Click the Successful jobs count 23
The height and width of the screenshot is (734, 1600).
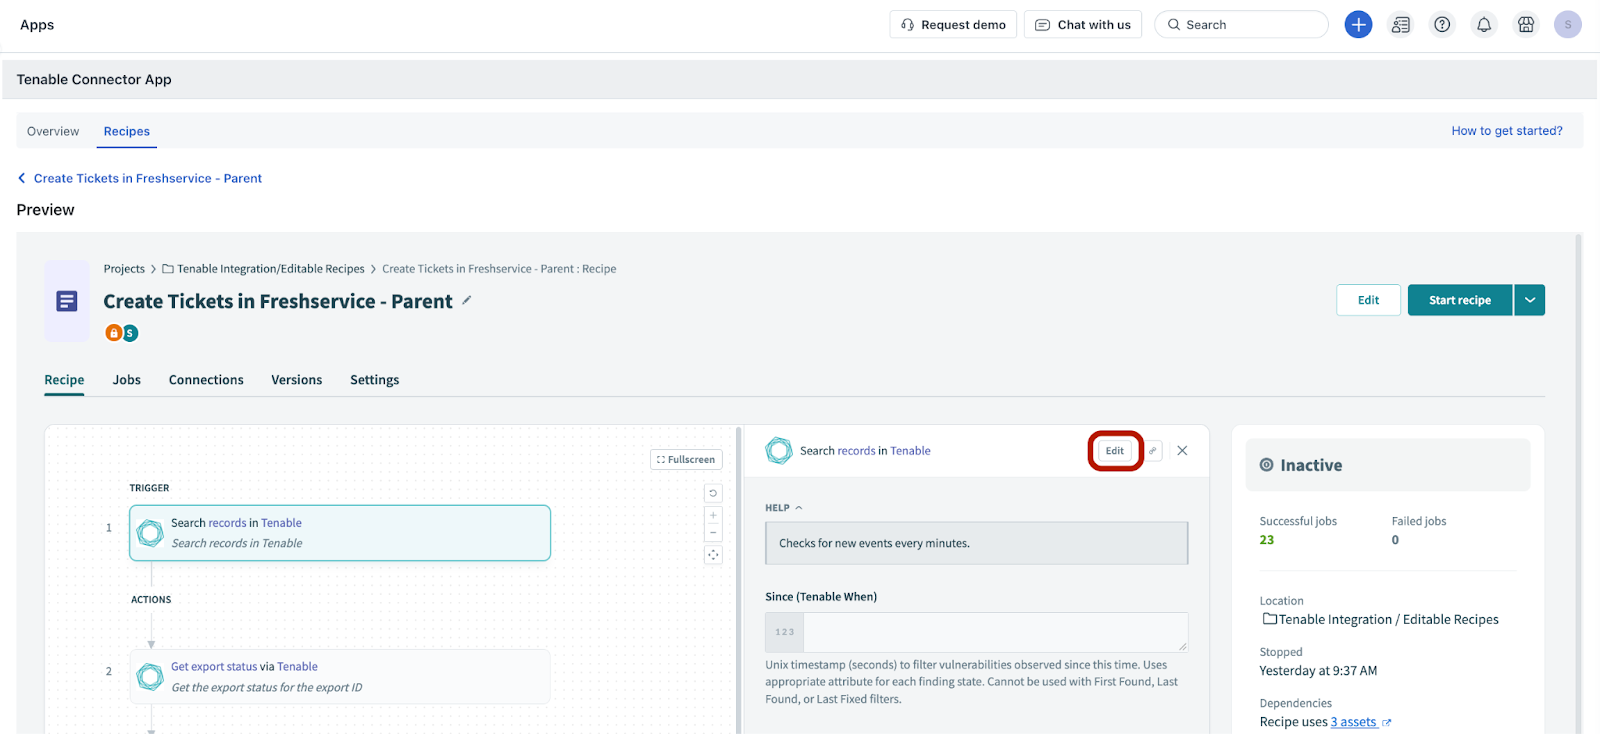click(1267, 540)
